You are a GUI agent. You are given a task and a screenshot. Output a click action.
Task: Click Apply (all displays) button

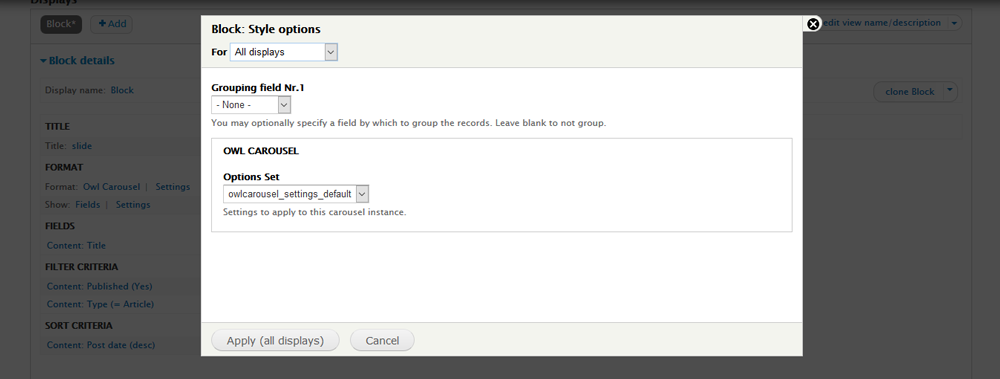coord(276,341)
